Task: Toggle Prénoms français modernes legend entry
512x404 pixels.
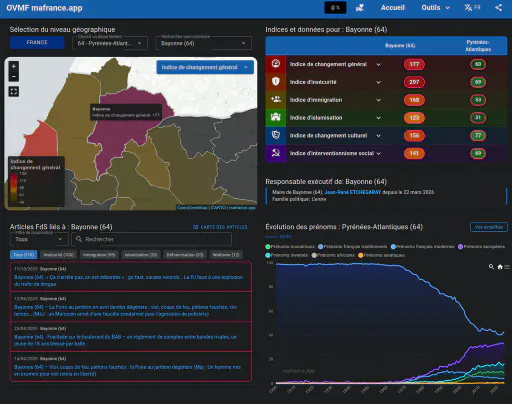Action: point(422,247)
